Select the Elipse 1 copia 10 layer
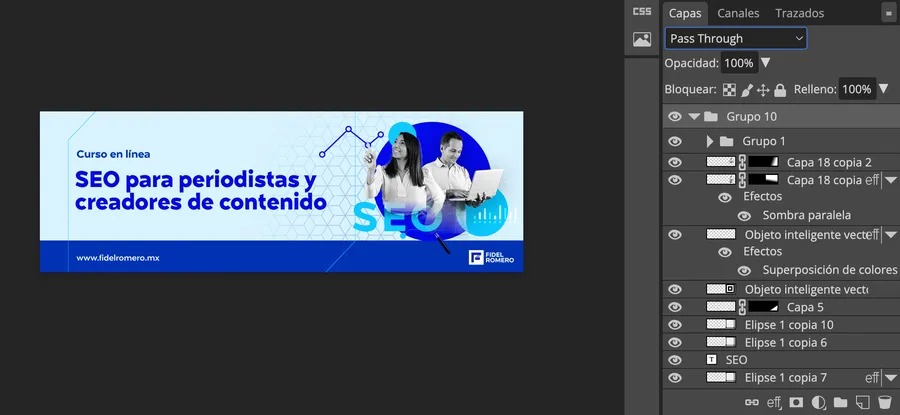The width and height of the screenshot is (900, 415). pyautogui.click(x=789, y=325)
